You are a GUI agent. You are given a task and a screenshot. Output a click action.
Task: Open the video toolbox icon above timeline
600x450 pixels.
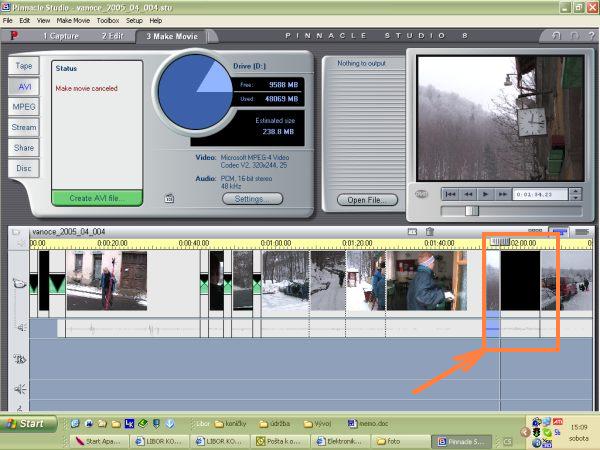[17, 232]
